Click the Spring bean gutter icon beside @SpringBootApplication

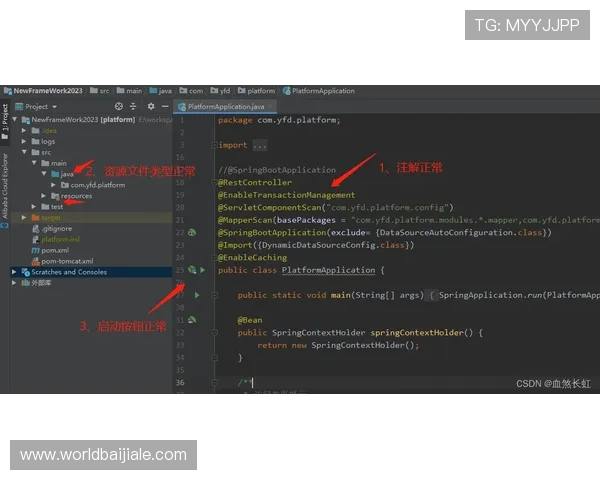click(192, 232)
